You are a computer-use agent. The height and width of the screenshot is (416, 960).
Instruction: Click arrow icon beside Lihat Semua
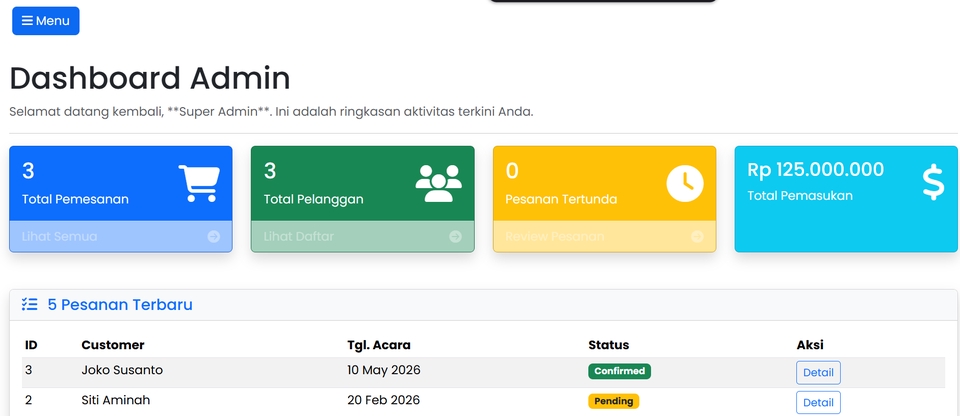[x=214, y=236]
